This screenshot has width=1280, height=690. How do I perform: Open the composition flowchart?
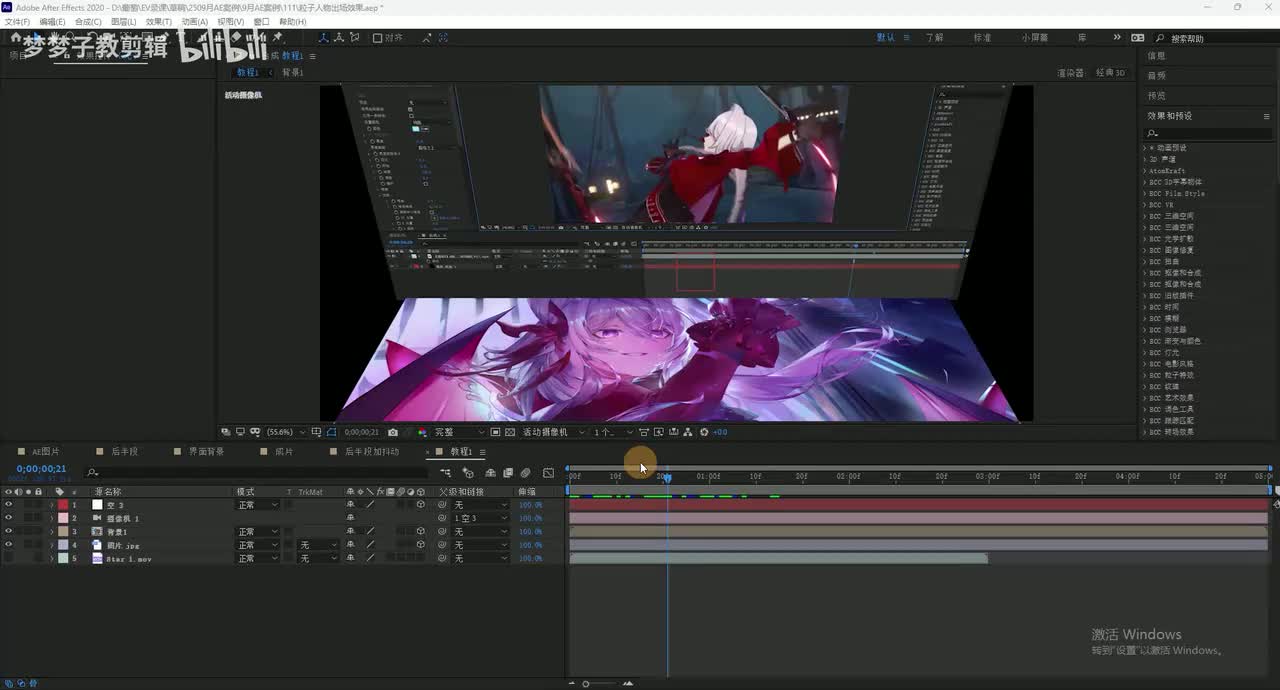click(x=689, y=432)
